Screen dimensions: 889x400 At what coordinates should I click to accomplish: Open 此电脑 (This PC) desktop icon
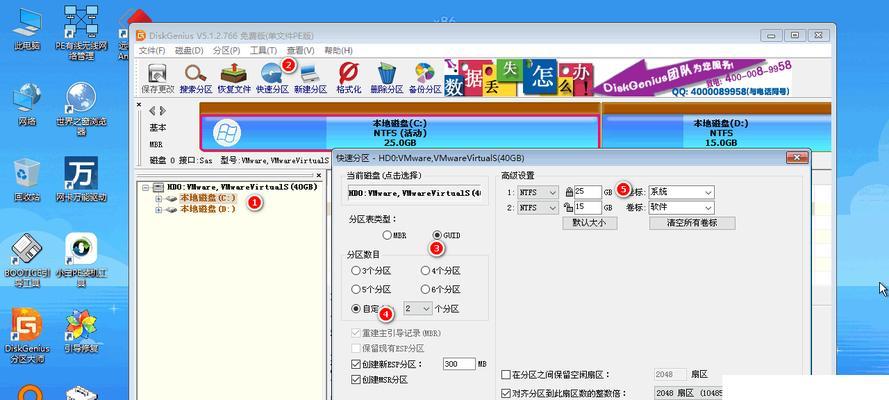pyautogui.click(x=27, y=31)
